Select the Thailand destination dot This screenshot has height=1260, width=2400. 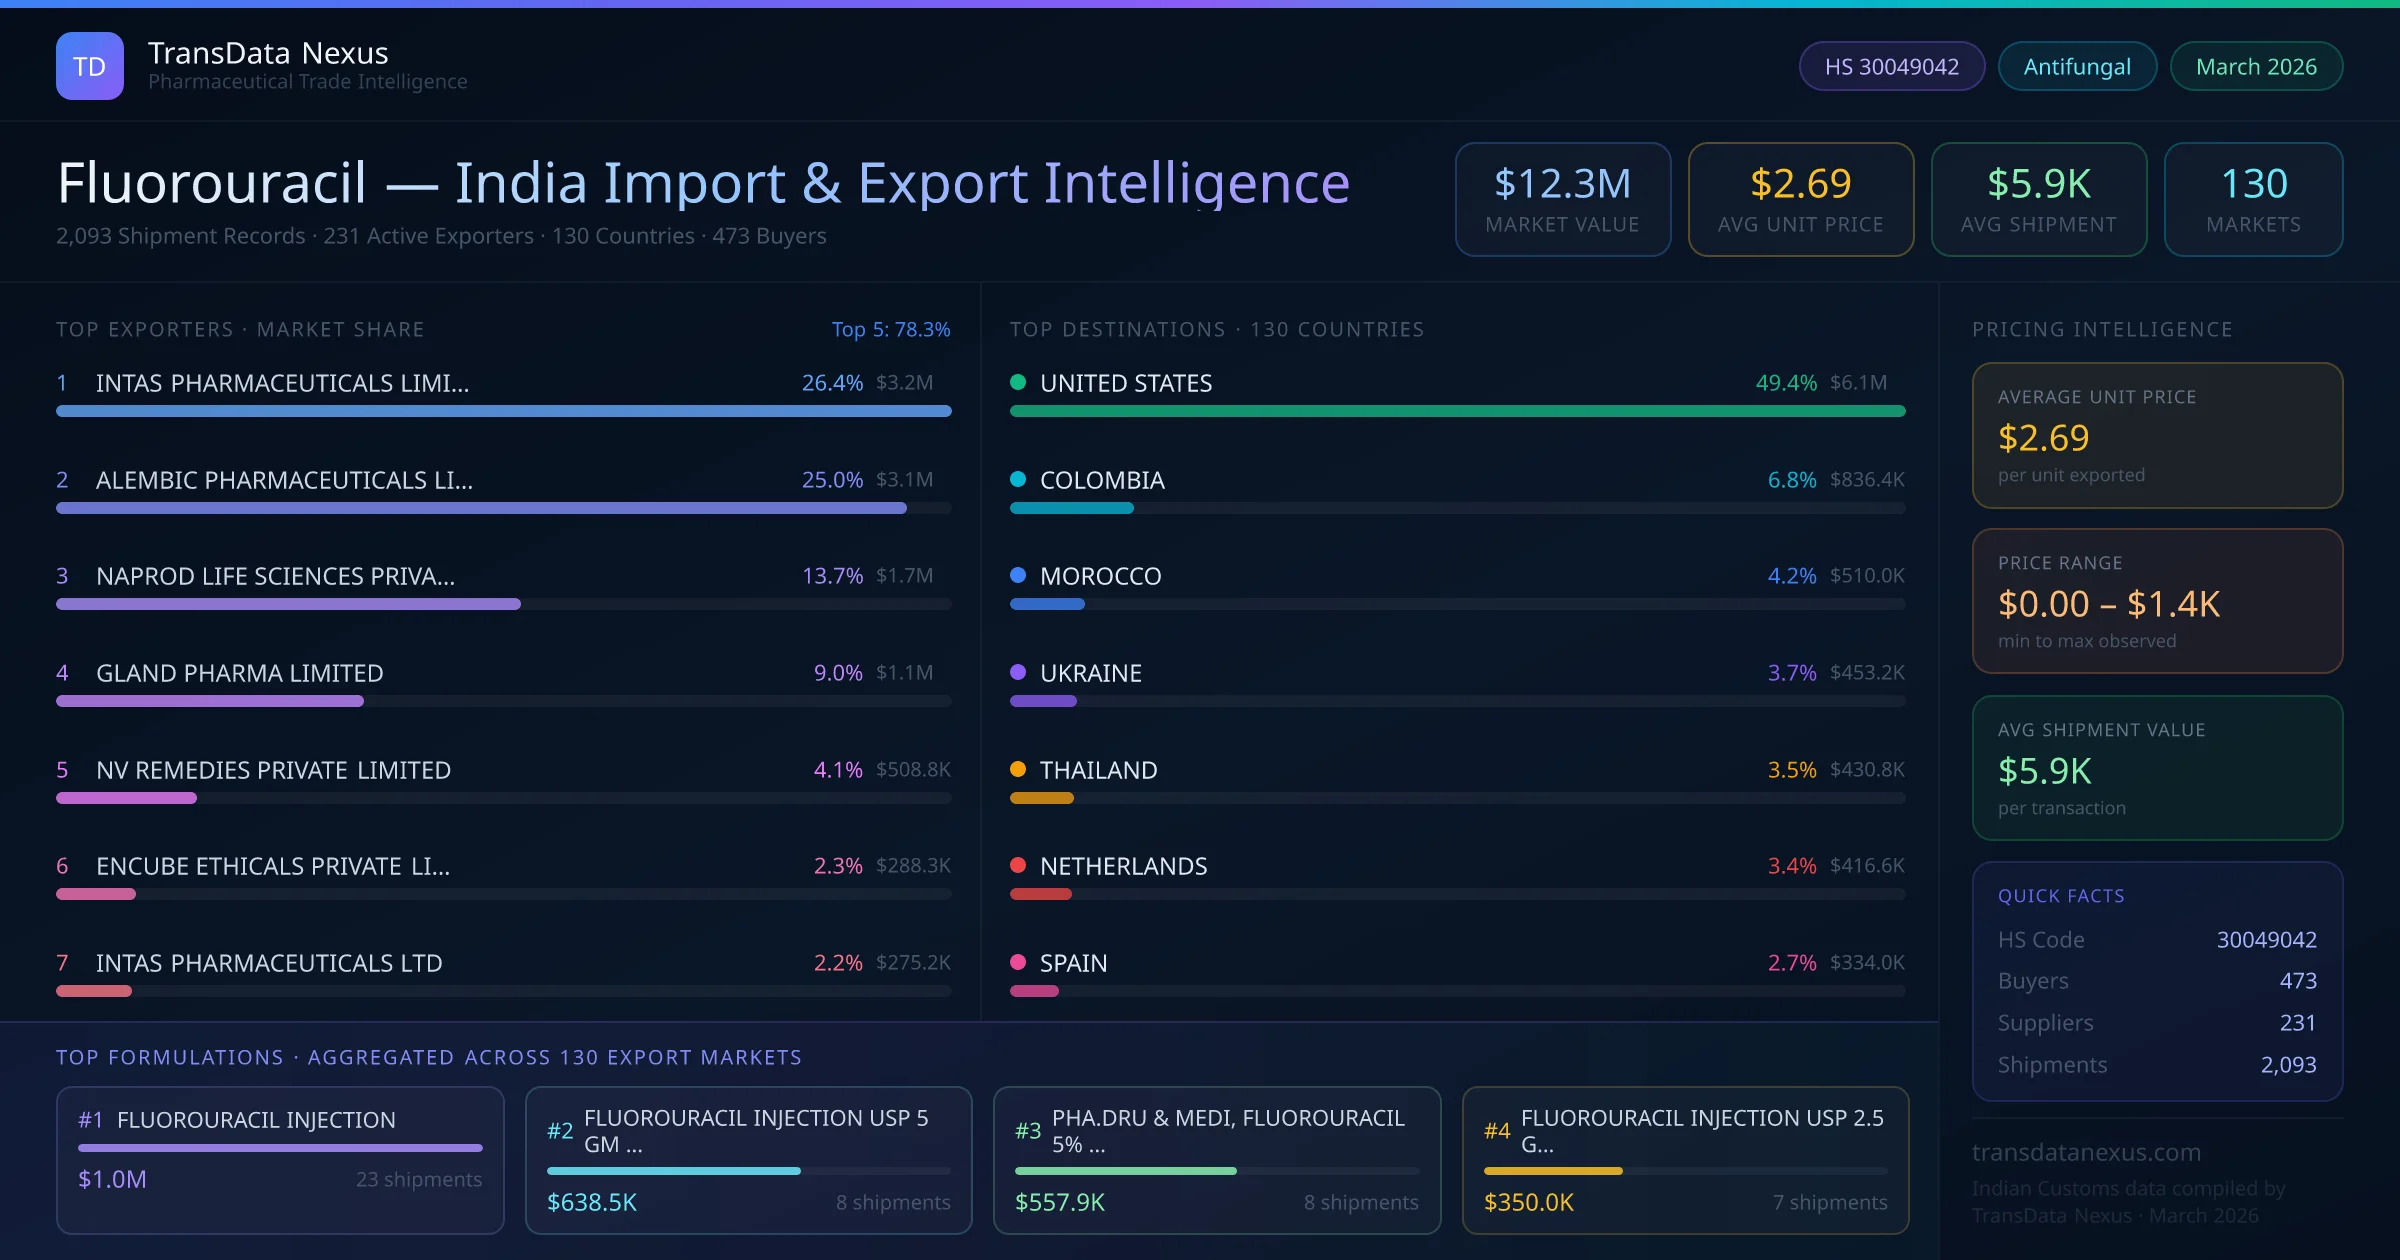coord(1019,770)
